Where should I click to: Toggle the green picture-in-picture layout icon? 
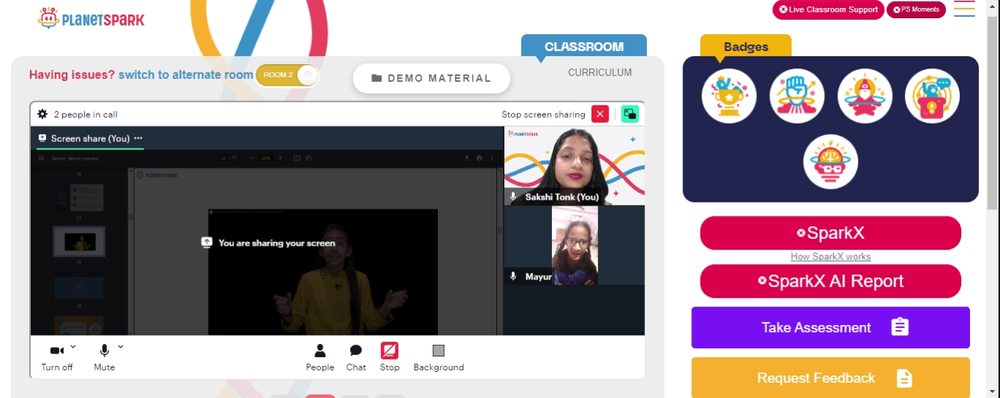click(x=630, y=114)
